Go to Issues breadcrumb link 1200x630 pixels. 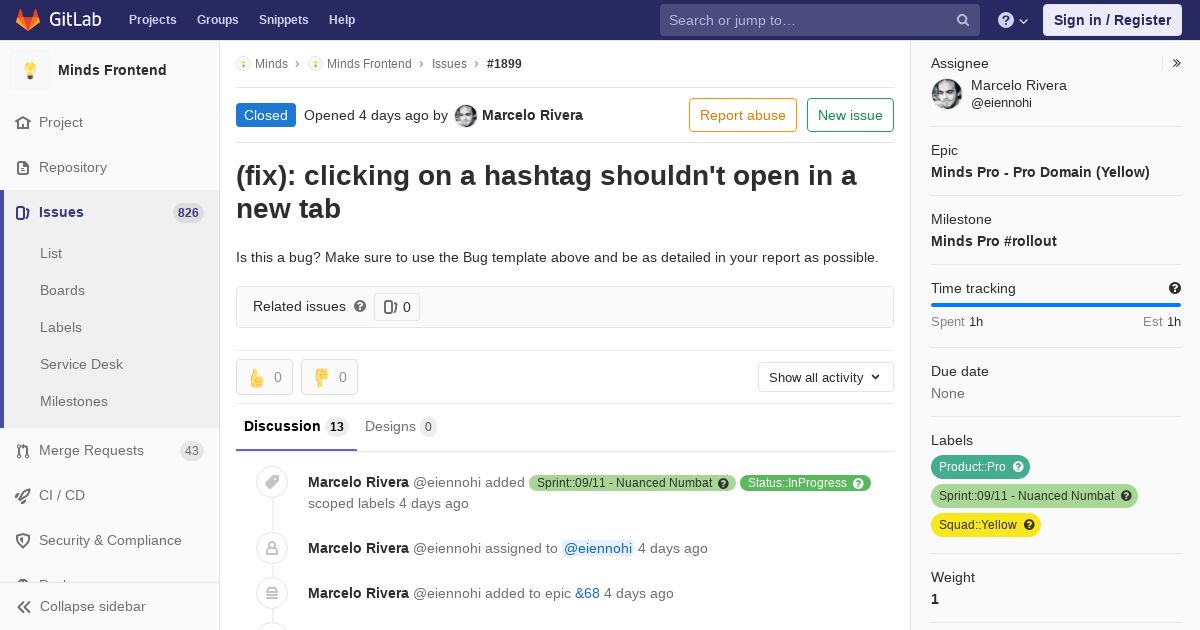[449, 64]
